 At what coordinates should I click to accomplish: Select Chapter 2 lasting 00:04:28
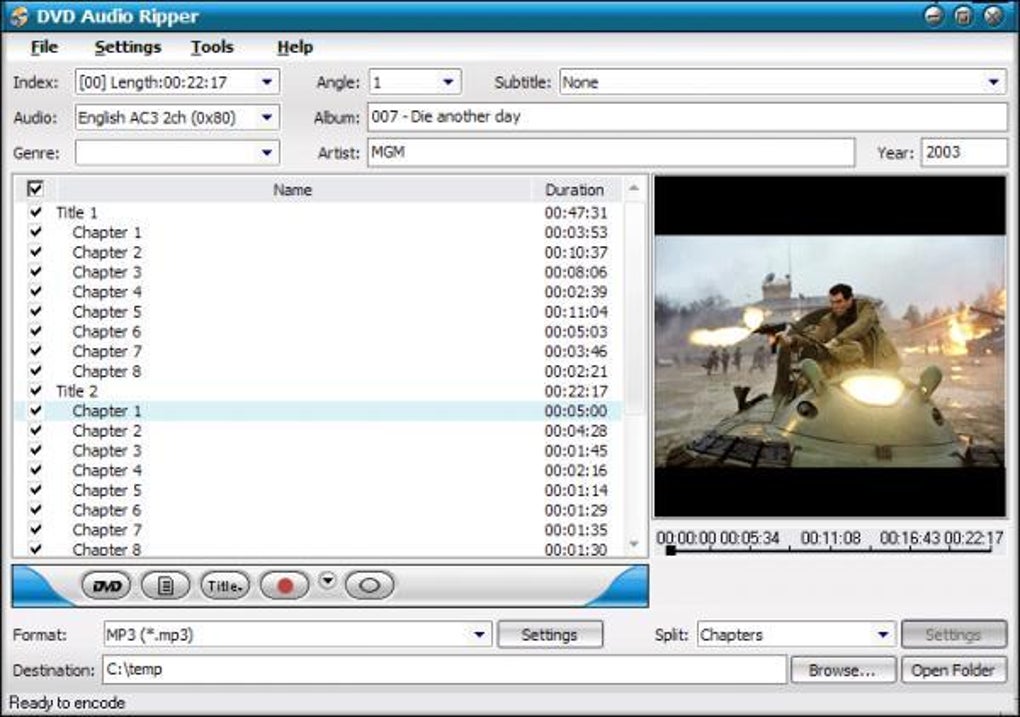(318, 430)
